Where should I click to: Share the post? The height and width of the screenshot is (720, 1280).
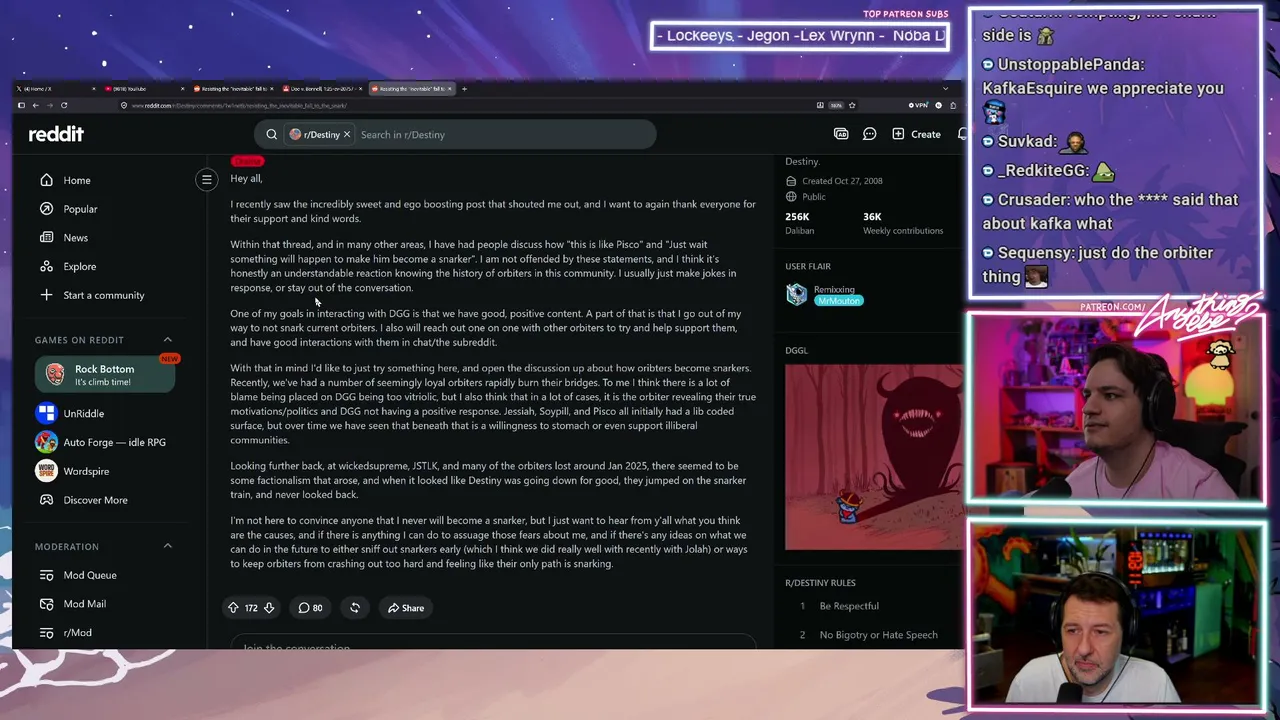coord(406,608)
